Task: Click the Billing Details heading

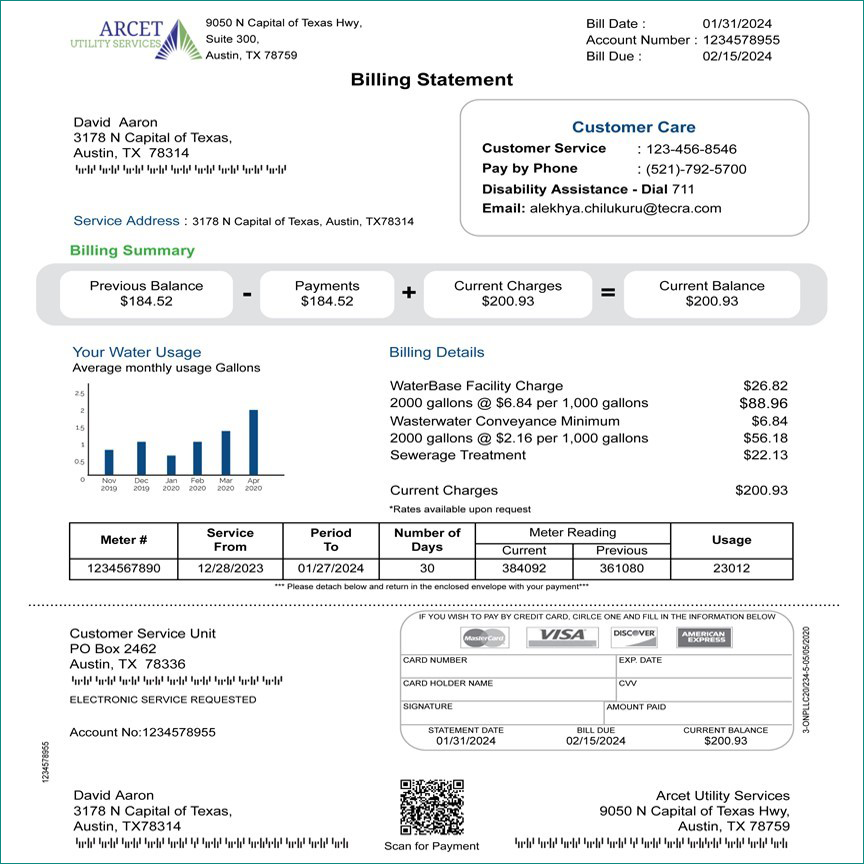Action: 437,352
